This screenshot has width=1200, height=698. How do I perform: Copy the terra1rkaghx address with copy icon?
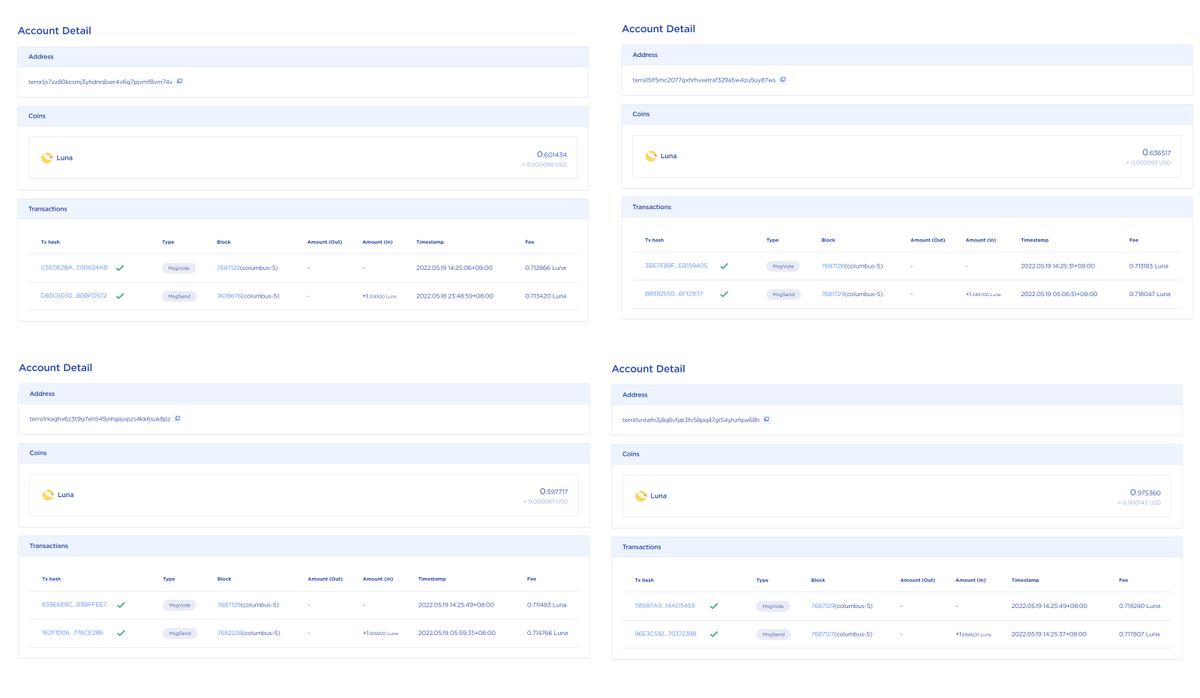(178, 419)
